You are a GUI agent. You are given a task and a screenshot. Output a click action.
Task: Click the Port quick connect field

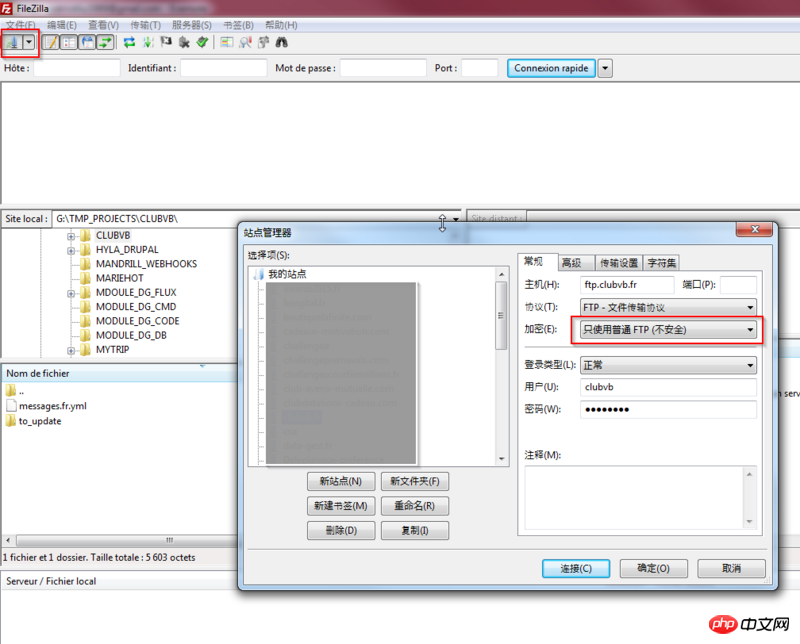pos(480,68)
